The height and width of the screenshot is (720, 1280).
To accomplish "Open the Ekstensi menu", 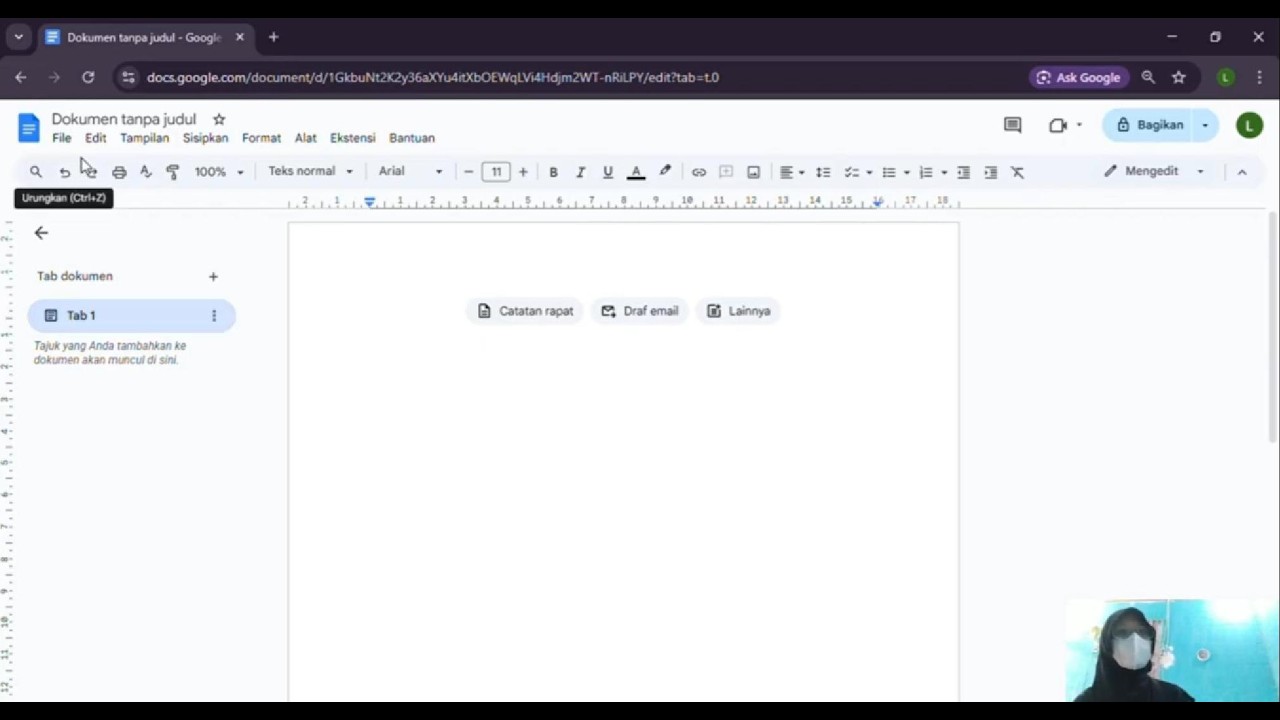I will (x=352, y=138).
